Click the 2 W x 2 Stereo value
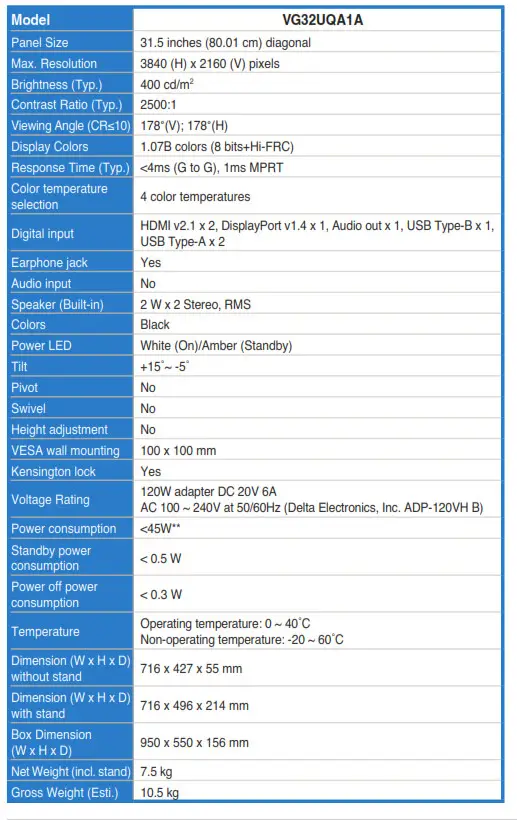The image size is (517, 820). 196,304
